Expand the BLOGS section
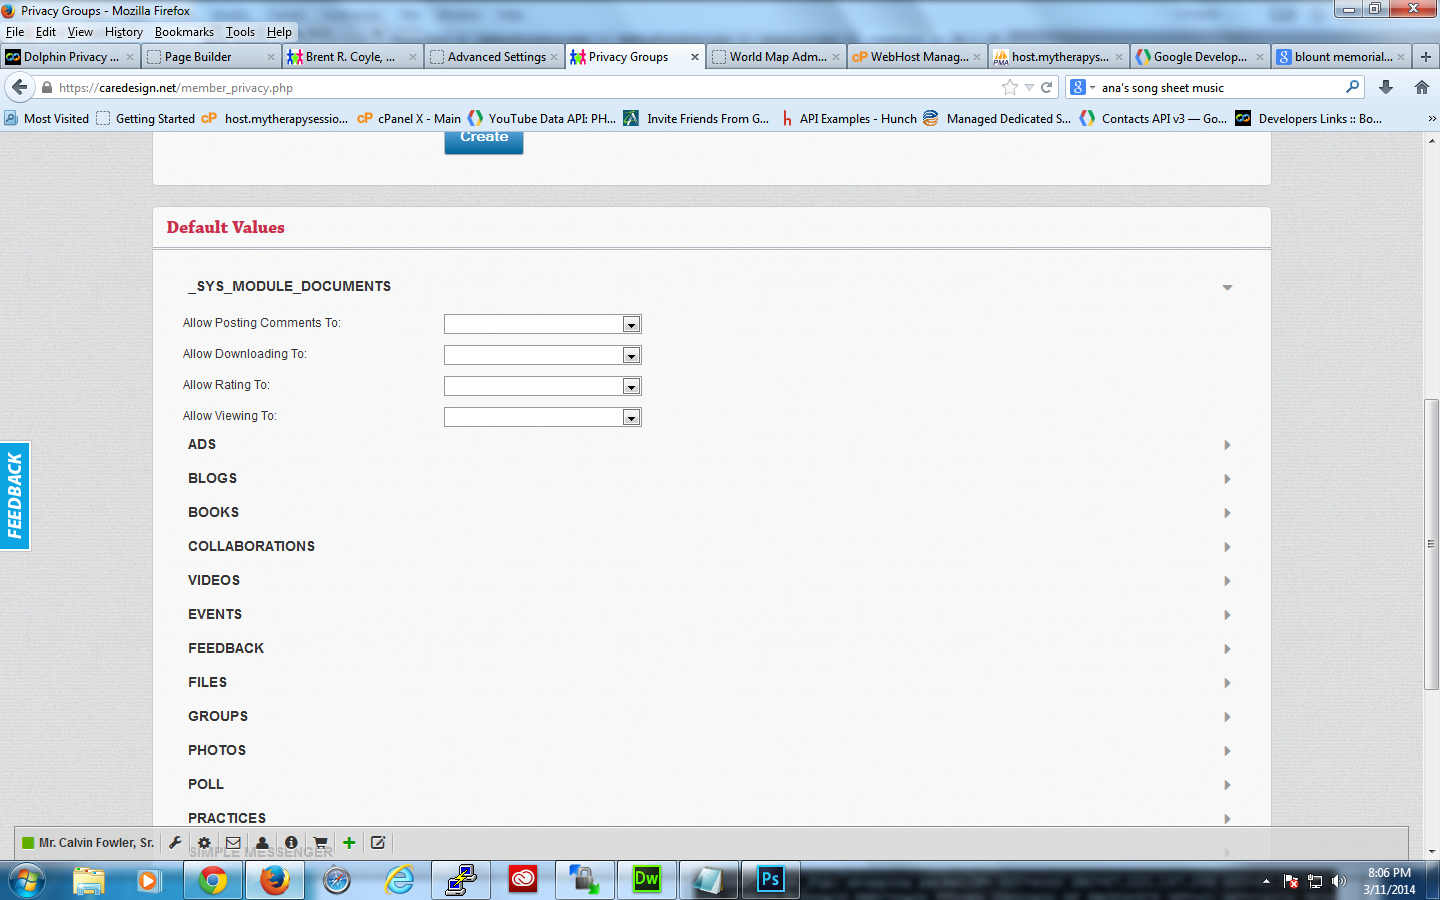1440x900 pixels. pos(1227,479)
